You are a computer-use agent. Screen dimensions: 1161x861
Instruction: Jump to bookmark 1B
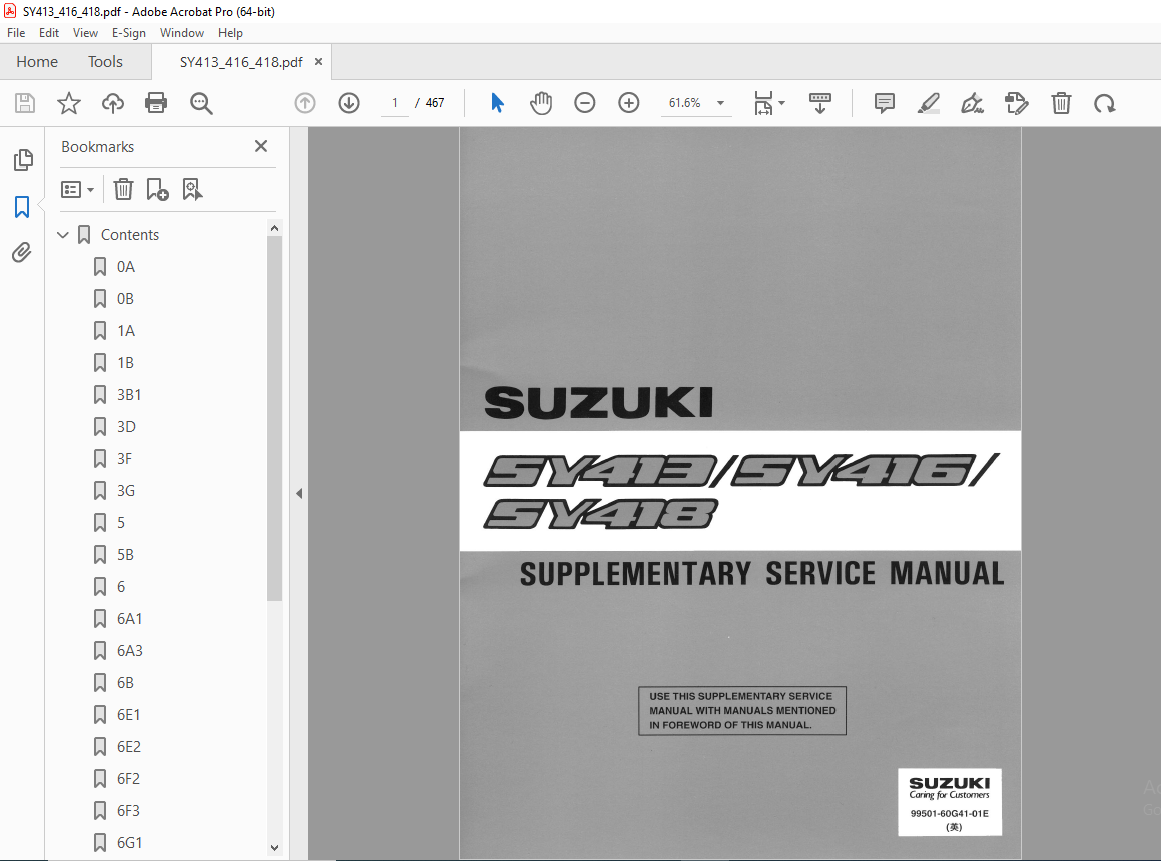pos(125,363)
